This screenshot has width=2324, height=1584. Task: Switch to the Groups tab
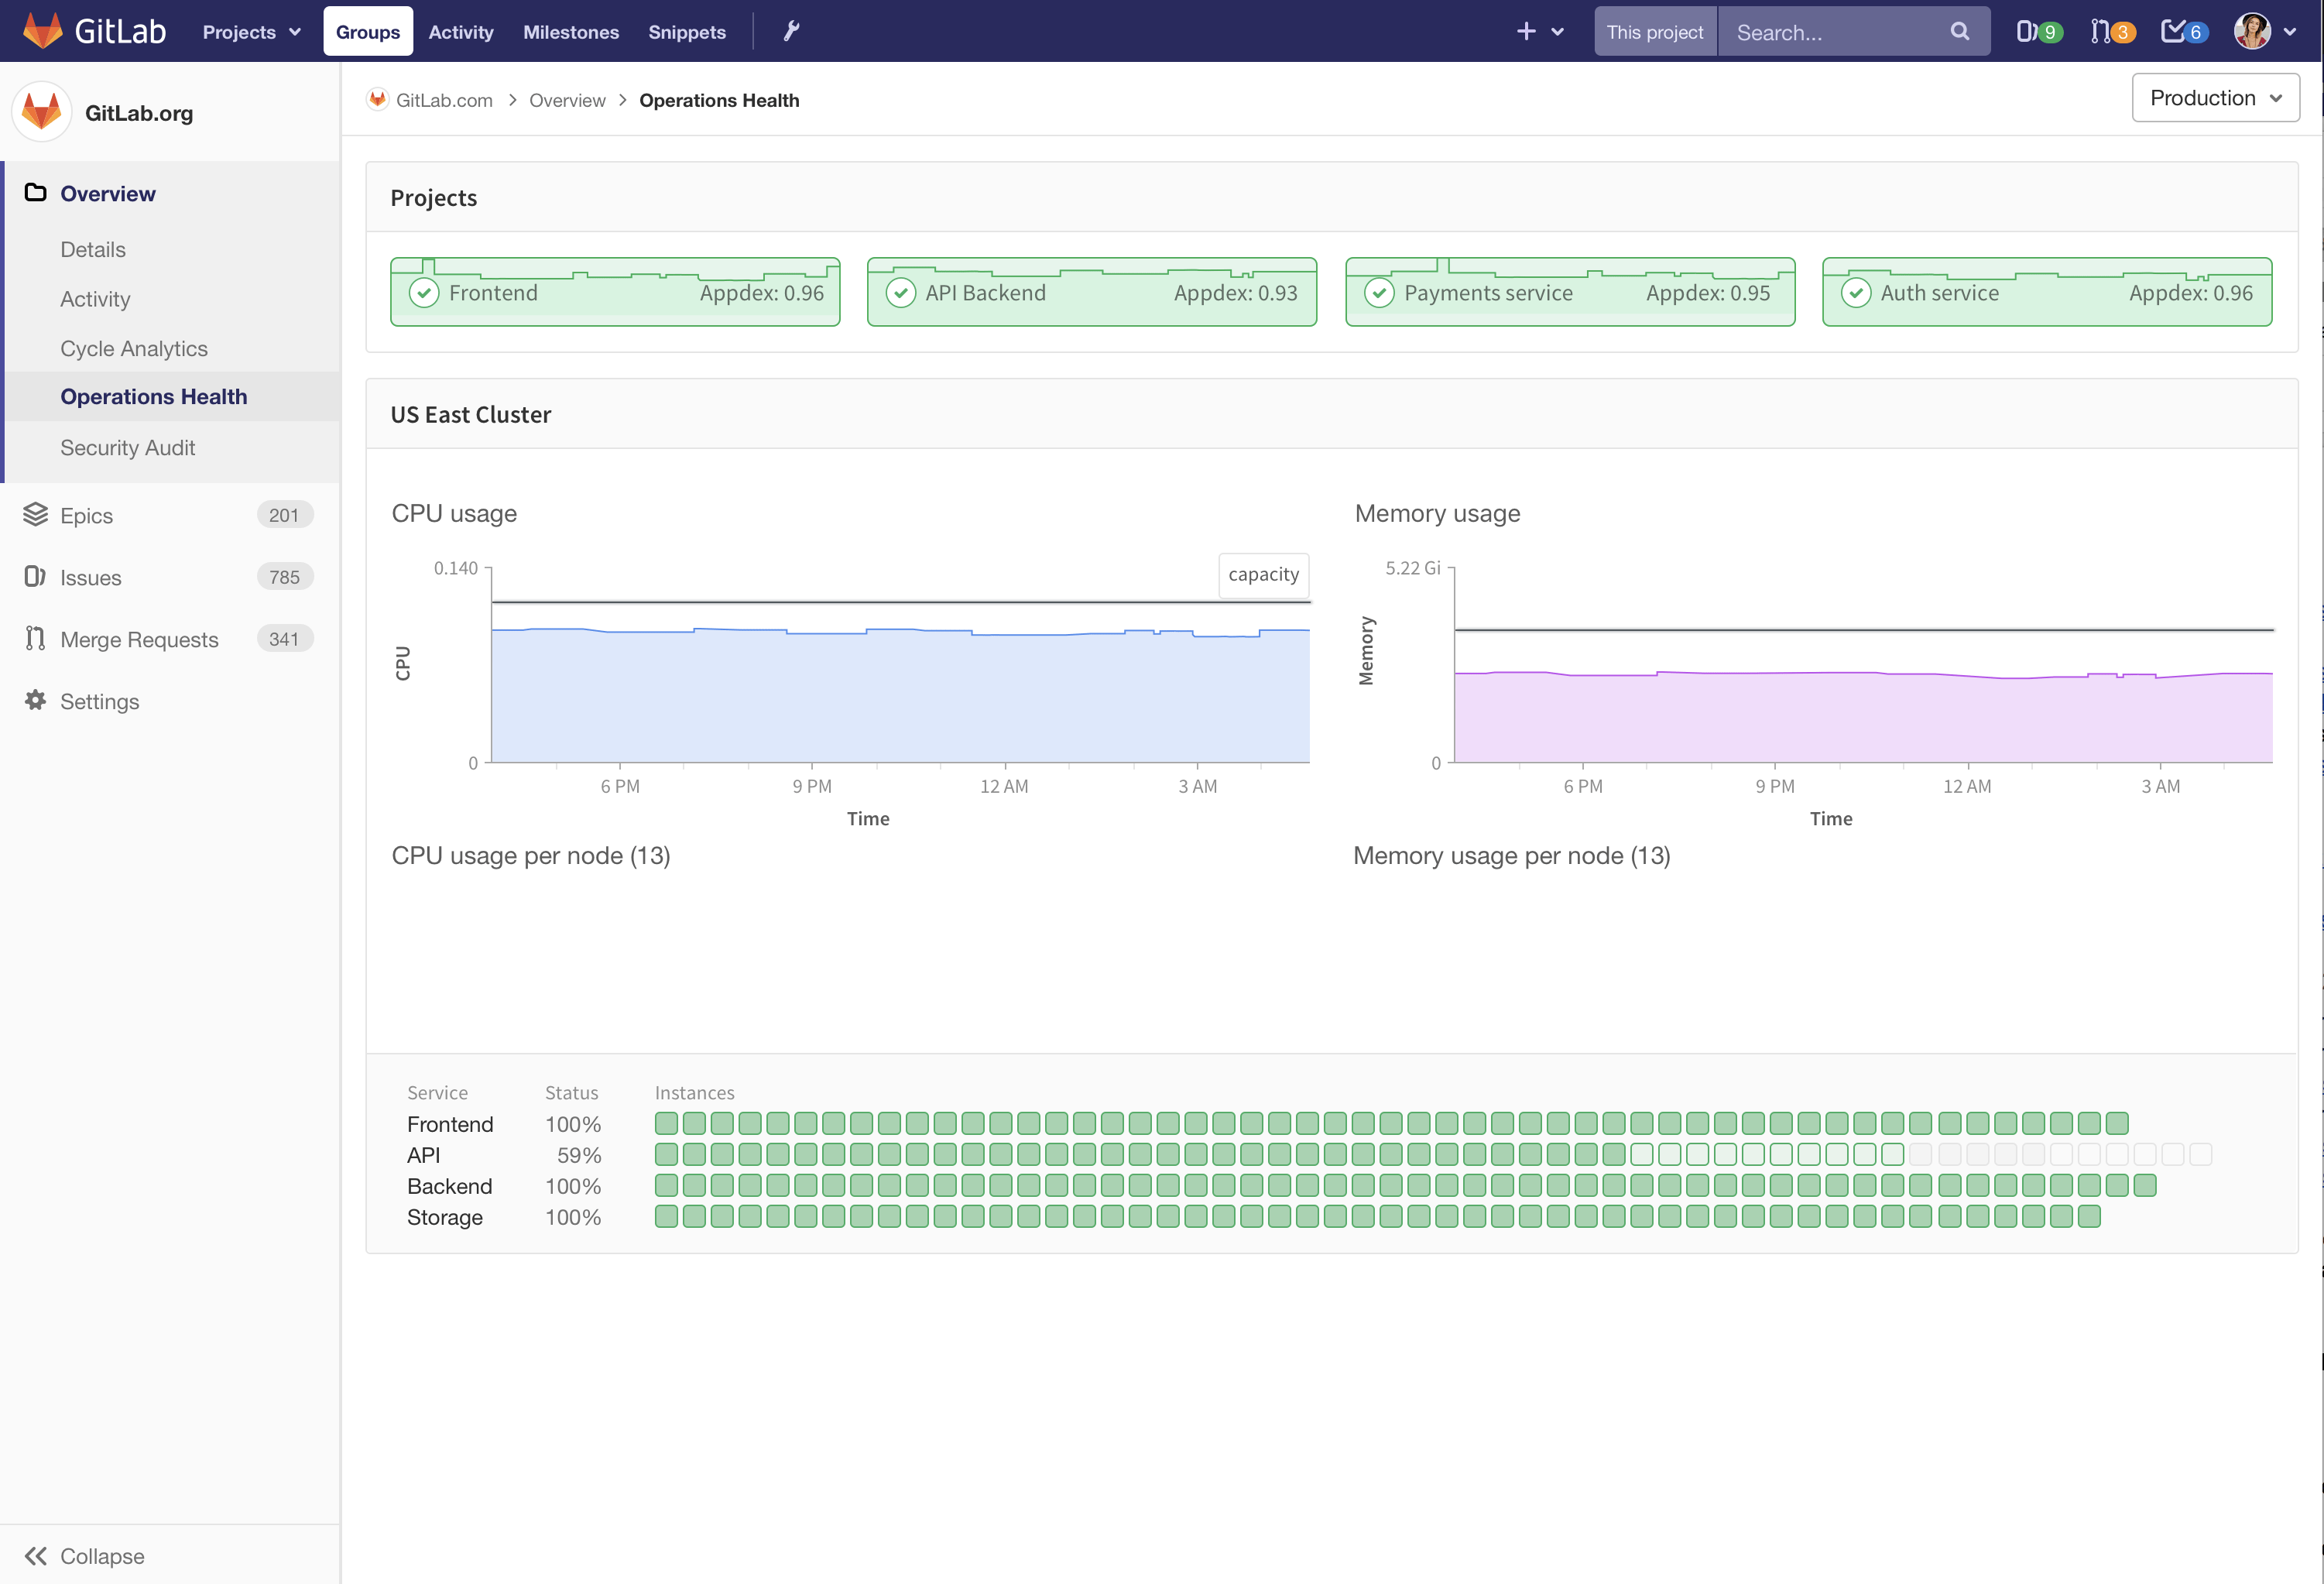click(368, 32)
